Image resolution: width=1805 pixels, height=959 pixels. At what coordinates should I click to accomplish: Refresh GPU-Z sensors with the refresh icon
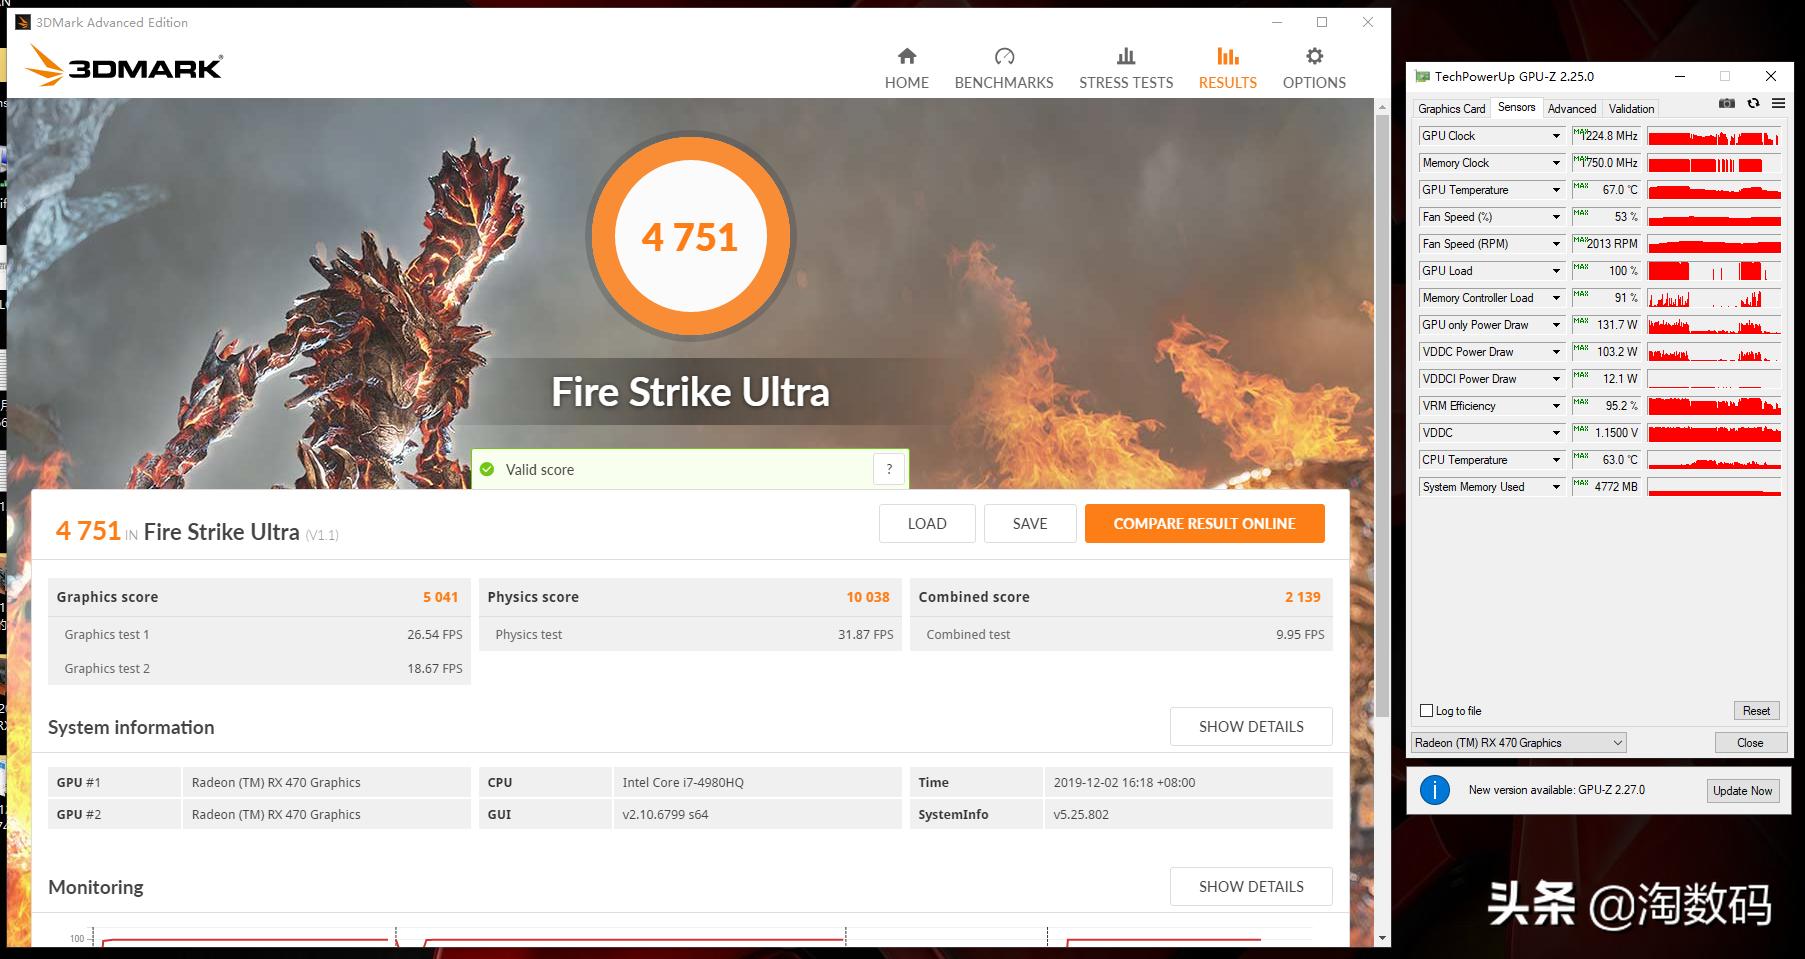[x=1753, y=103]
